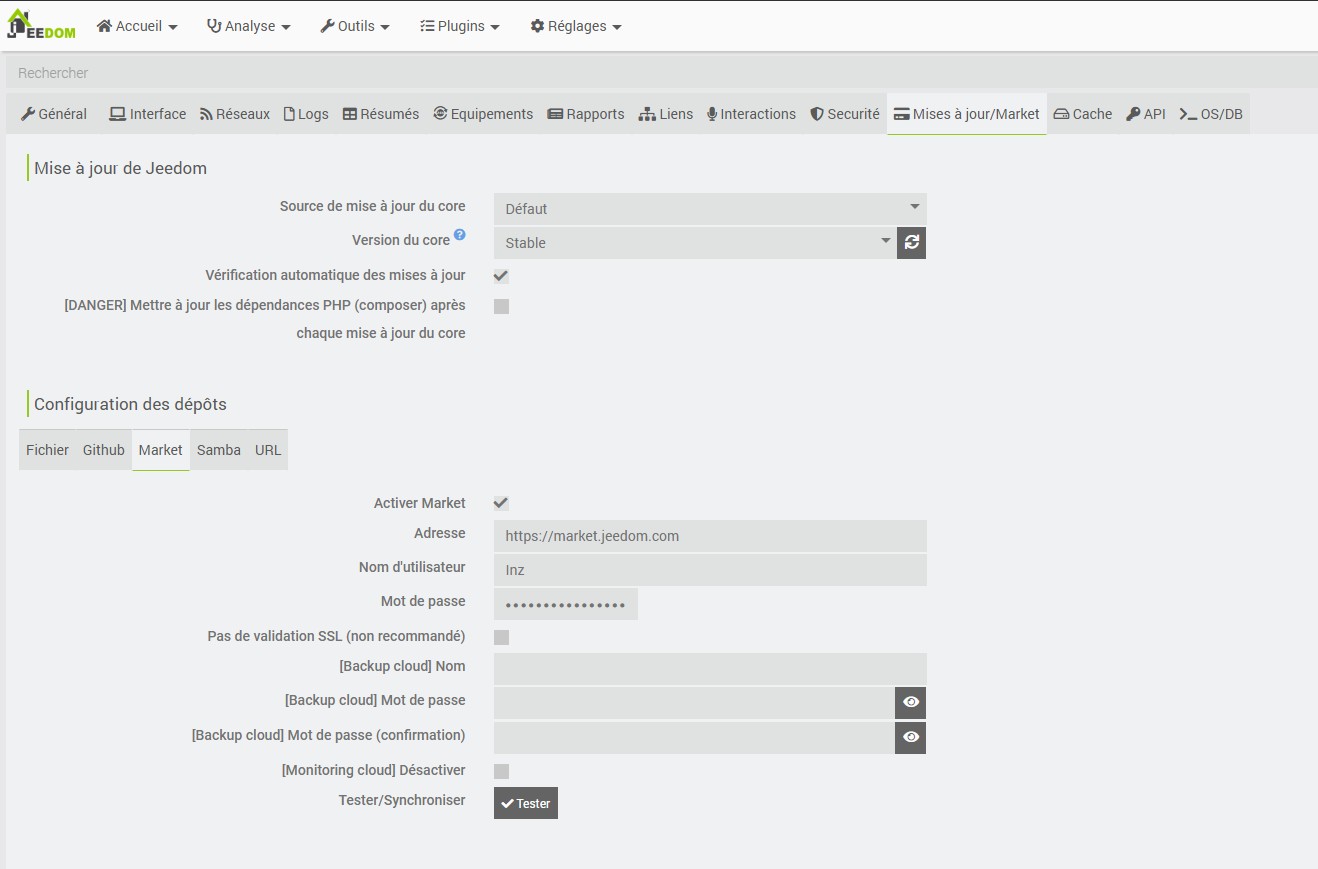
Task: Switch to the Logs tab
Action: coord(306,114)
